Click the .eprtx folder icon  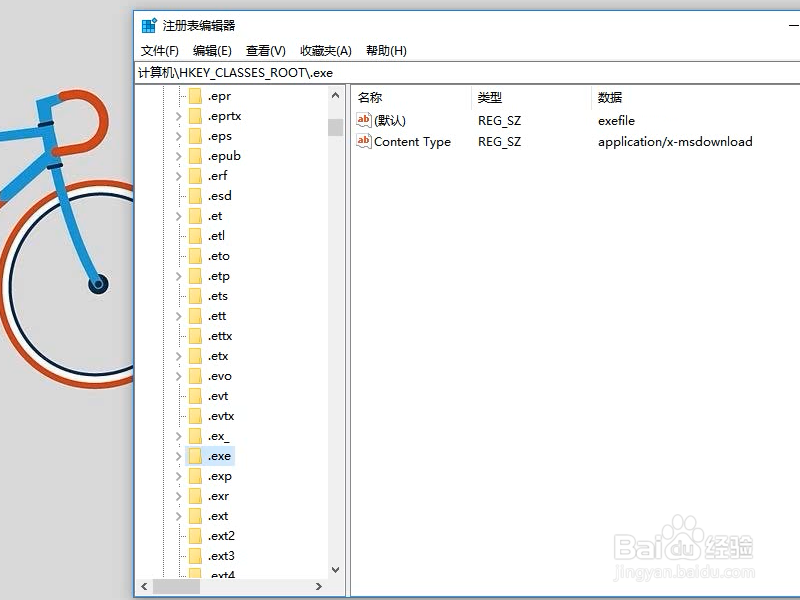click(x=195, y=116)
